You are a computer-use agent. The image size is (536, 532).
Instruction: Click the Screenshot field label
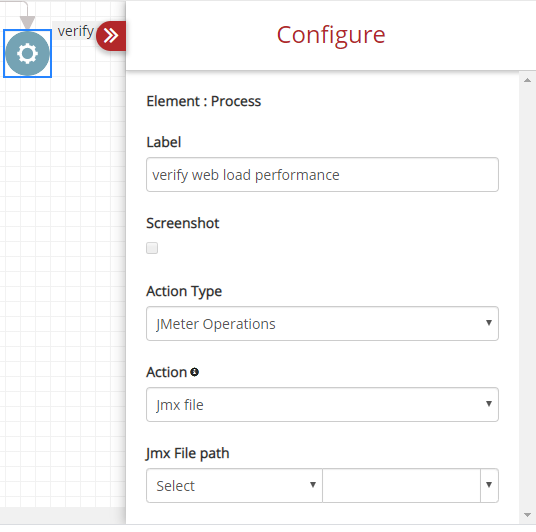[183, 223]
